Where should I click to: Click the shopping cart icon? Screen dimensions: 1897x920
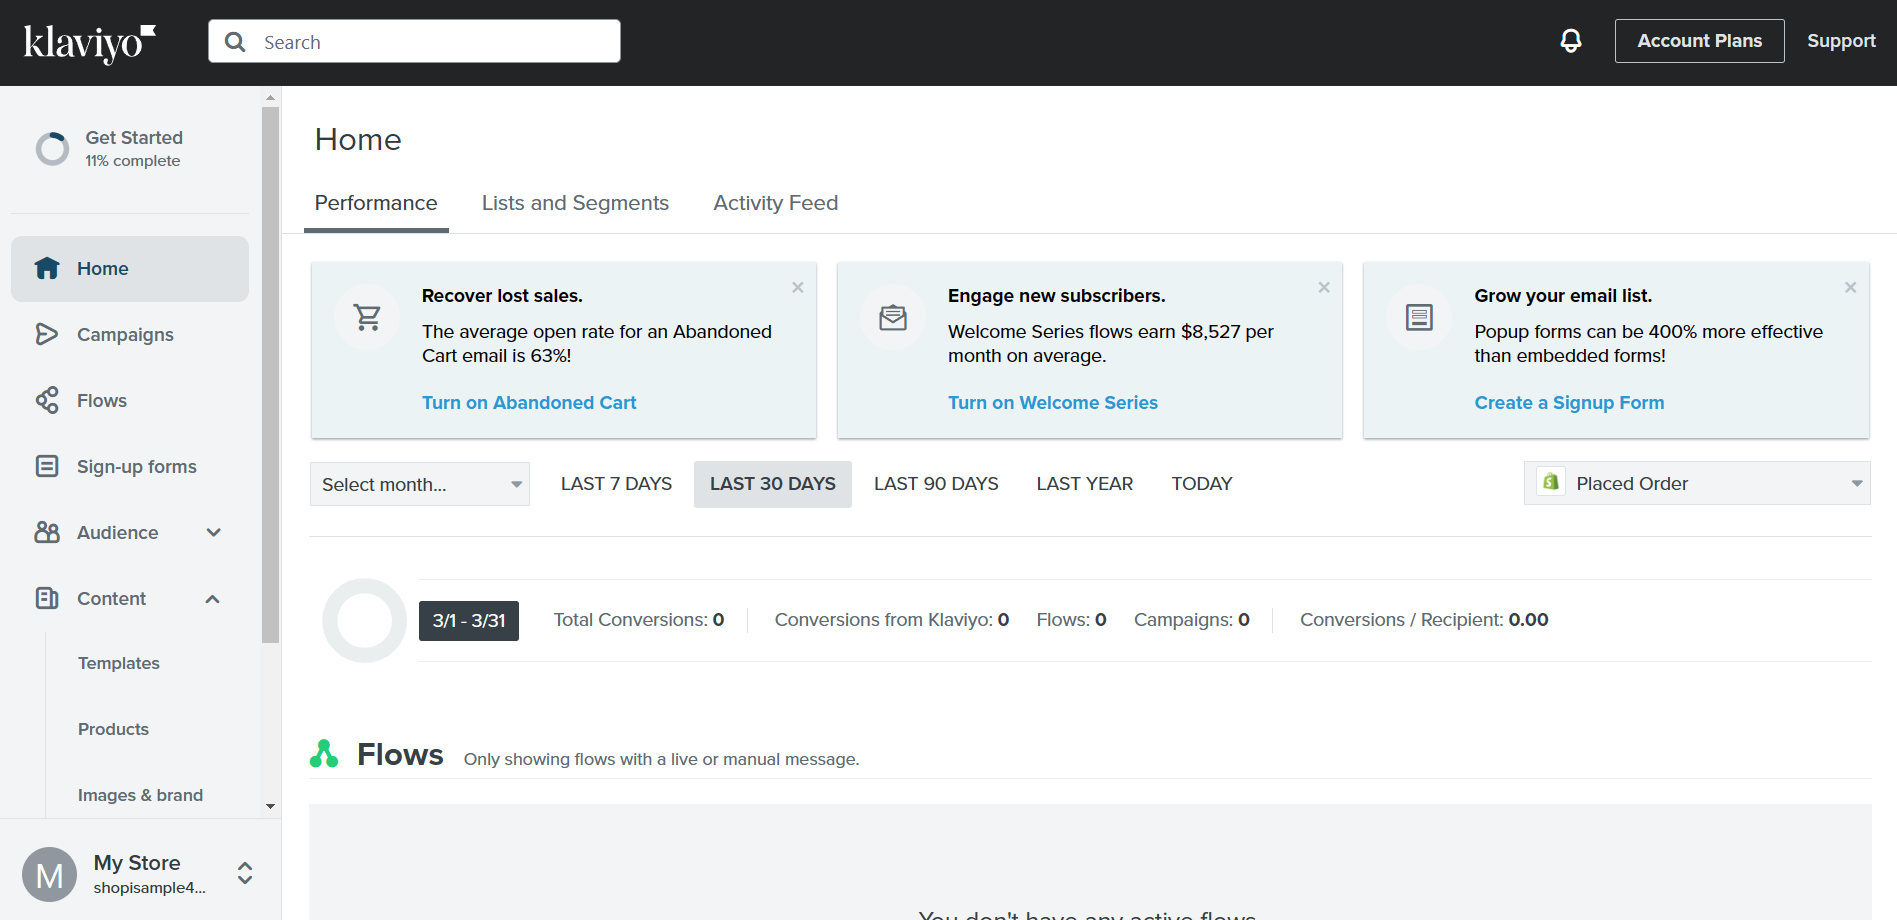[367, 317]
